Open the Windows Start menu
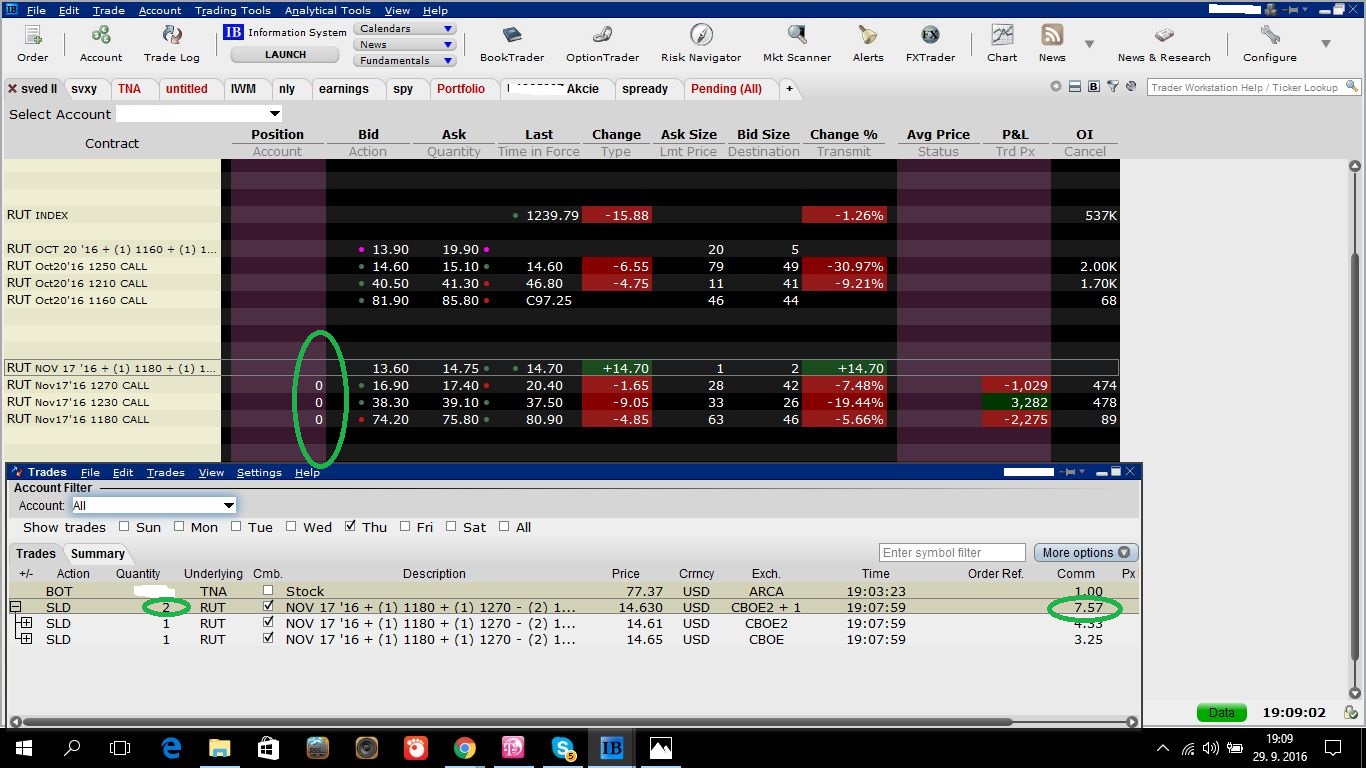 pos(24,747)
